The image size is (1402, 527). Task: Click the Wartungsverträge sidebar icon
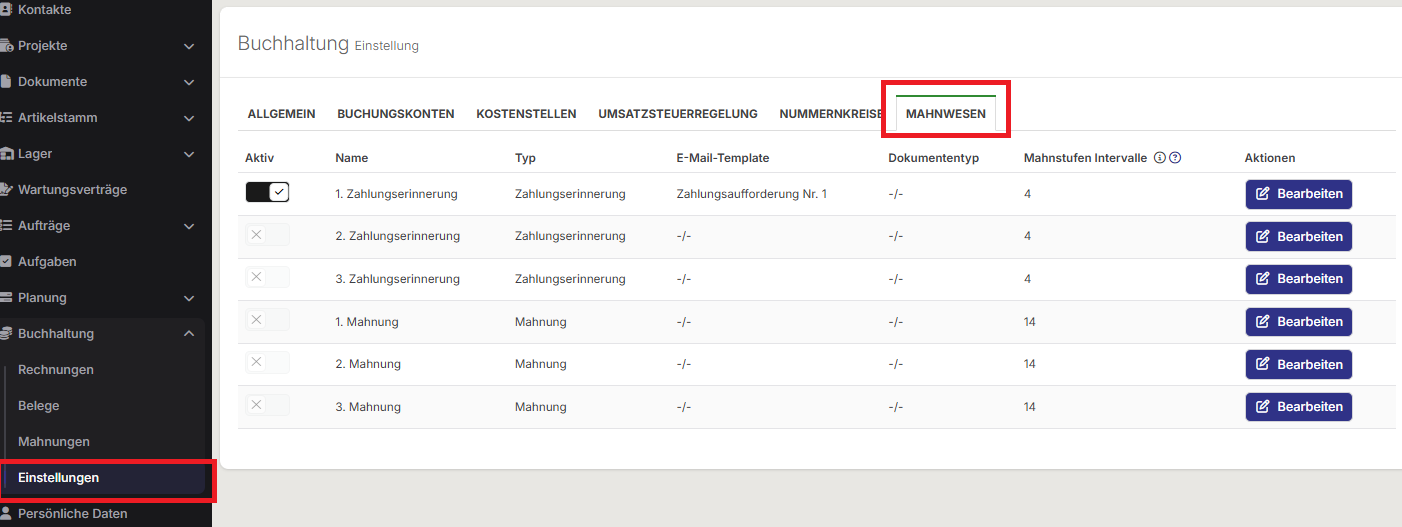[x=6, y=190]
